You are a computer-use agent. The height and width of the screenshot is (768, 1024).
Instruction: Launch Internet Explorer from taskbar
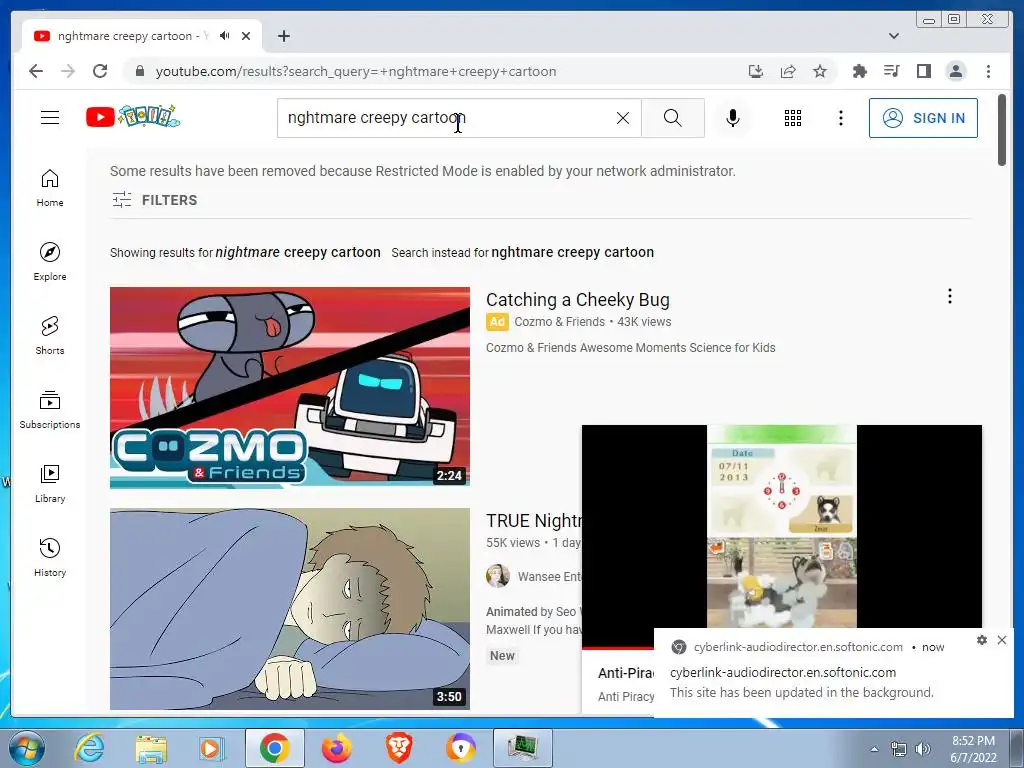[x=88, y=748]
